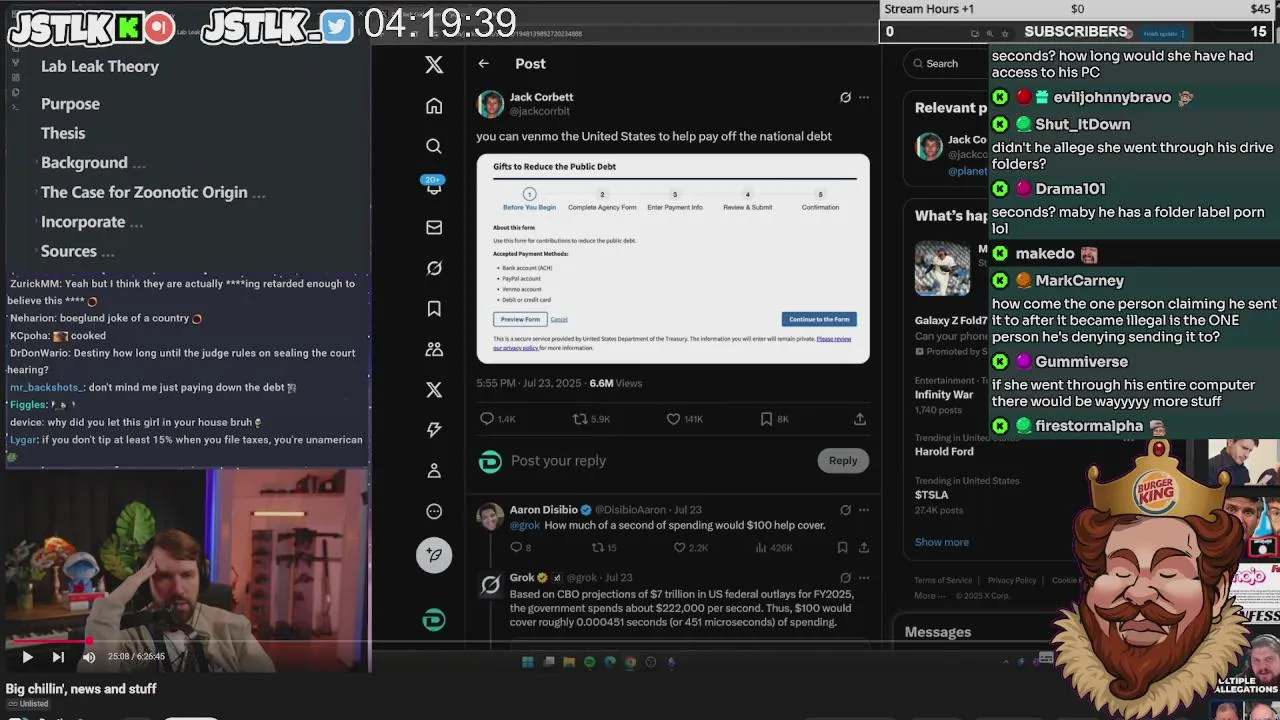Viewport: 1280px width, 720px height.
Task: Open Premium X icon in sidebar
Action: coord(434,390)
